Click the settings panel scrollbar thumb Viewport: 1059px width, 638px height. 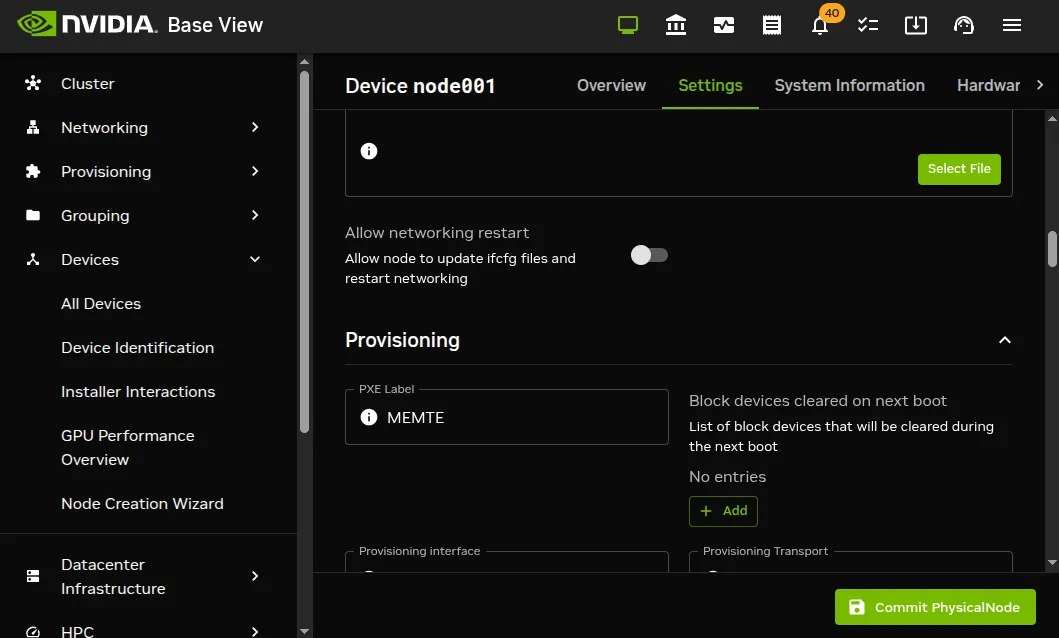click(x=1052, y=249)
